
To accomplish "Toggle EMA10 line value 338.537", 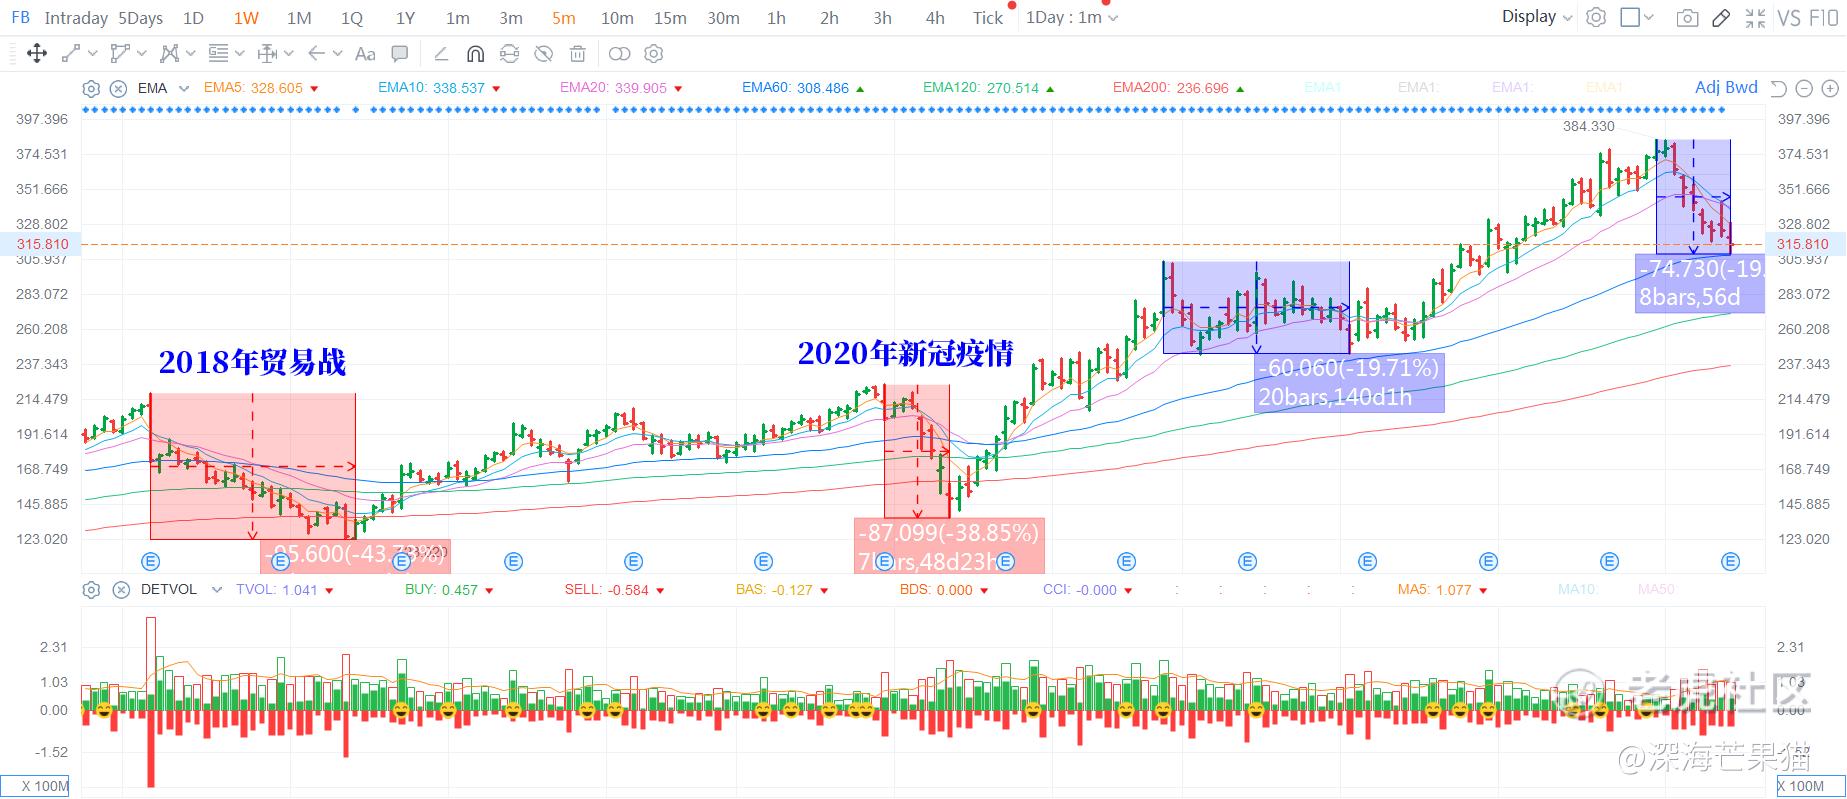I will [x=439, y=88].
